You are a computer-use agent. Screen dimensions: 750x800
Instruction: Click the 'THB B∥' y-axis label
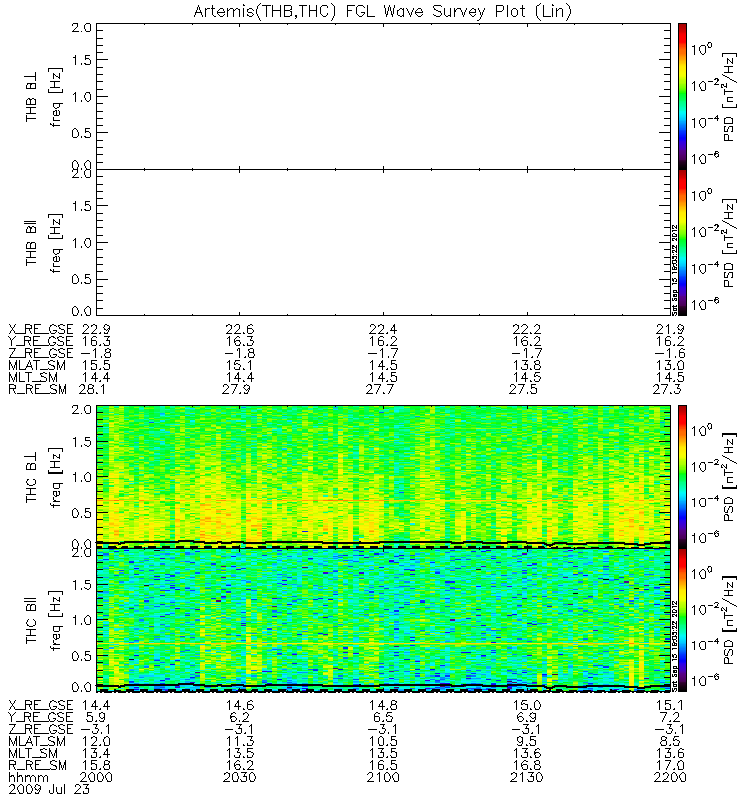click(x=32, y=243)
